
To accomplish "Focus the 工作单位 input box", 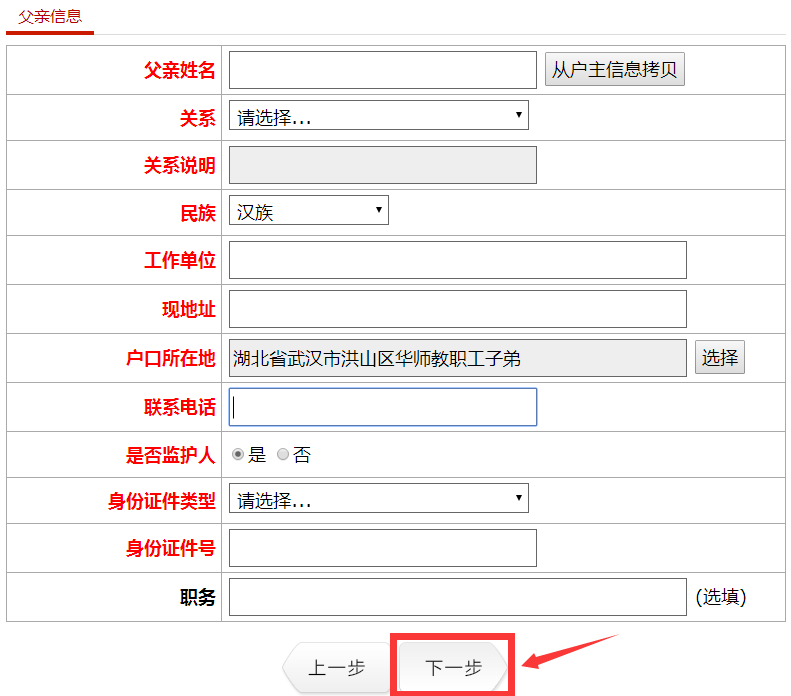I will tap(457, 260).
